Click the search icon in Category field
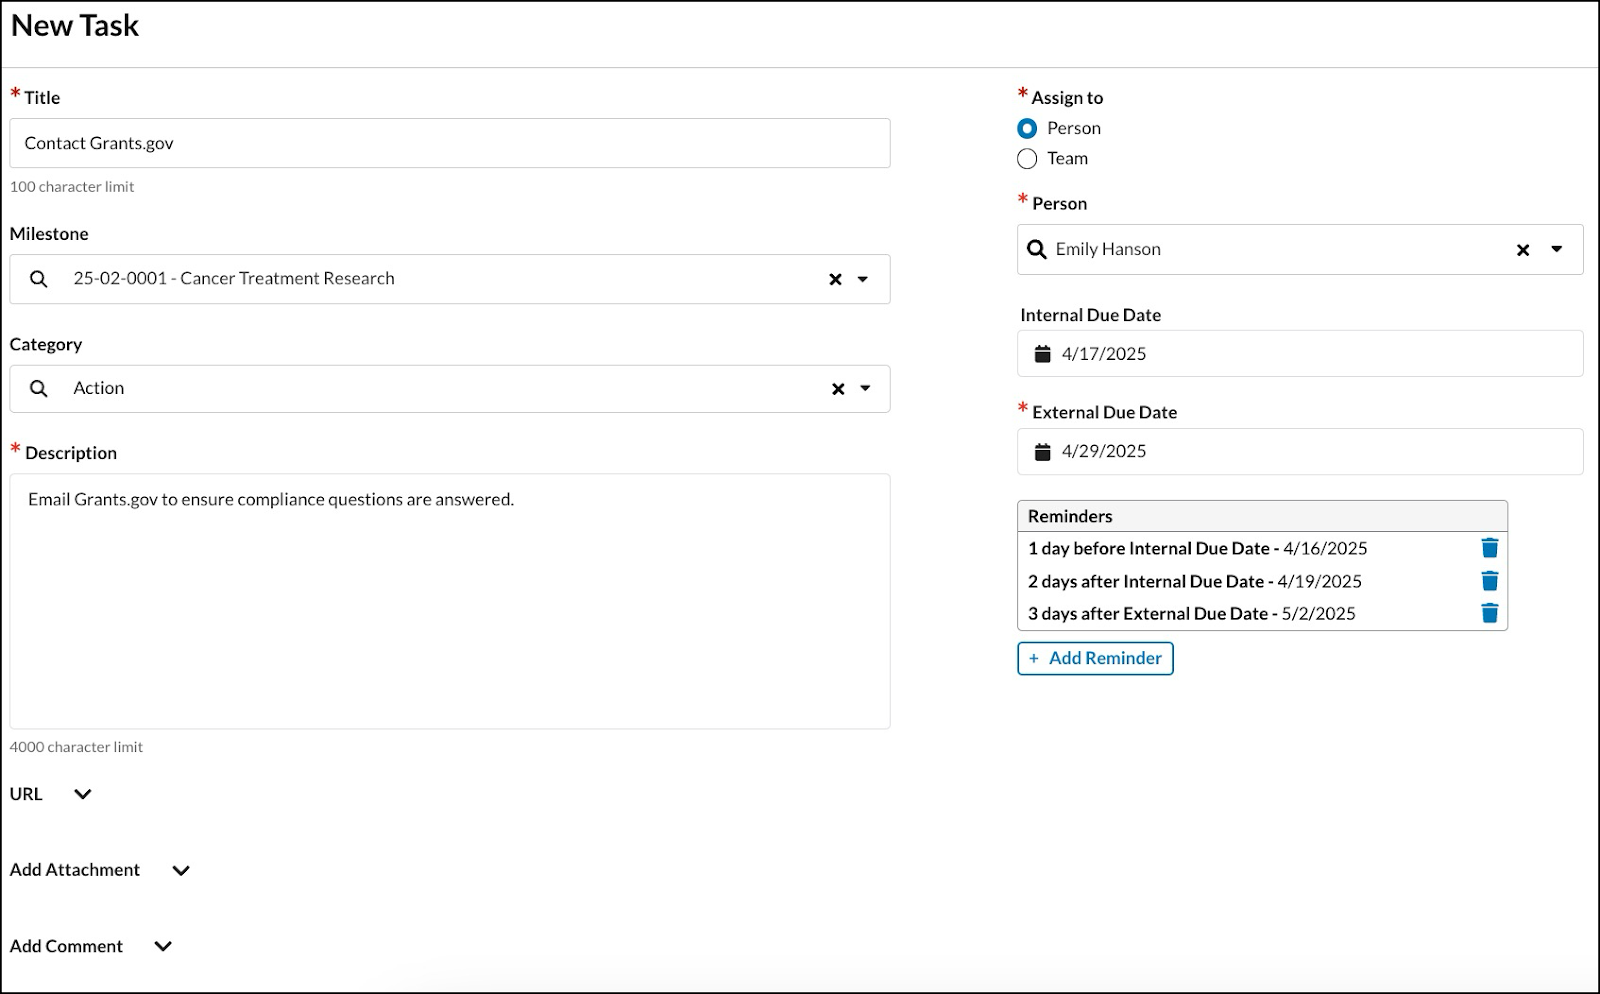The width and height of the screenshot is (1600, 994). click(x=39, y=388)
